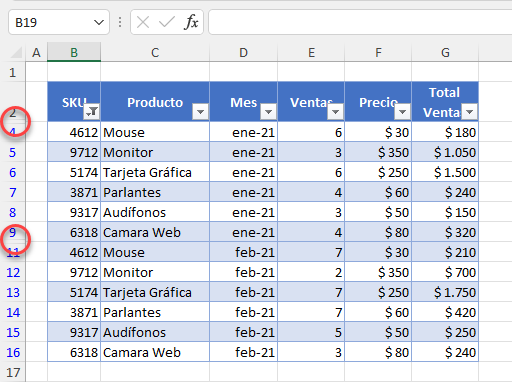Click the $ 1.050 total cell
The image size is (512, 382).
point(445,152)
